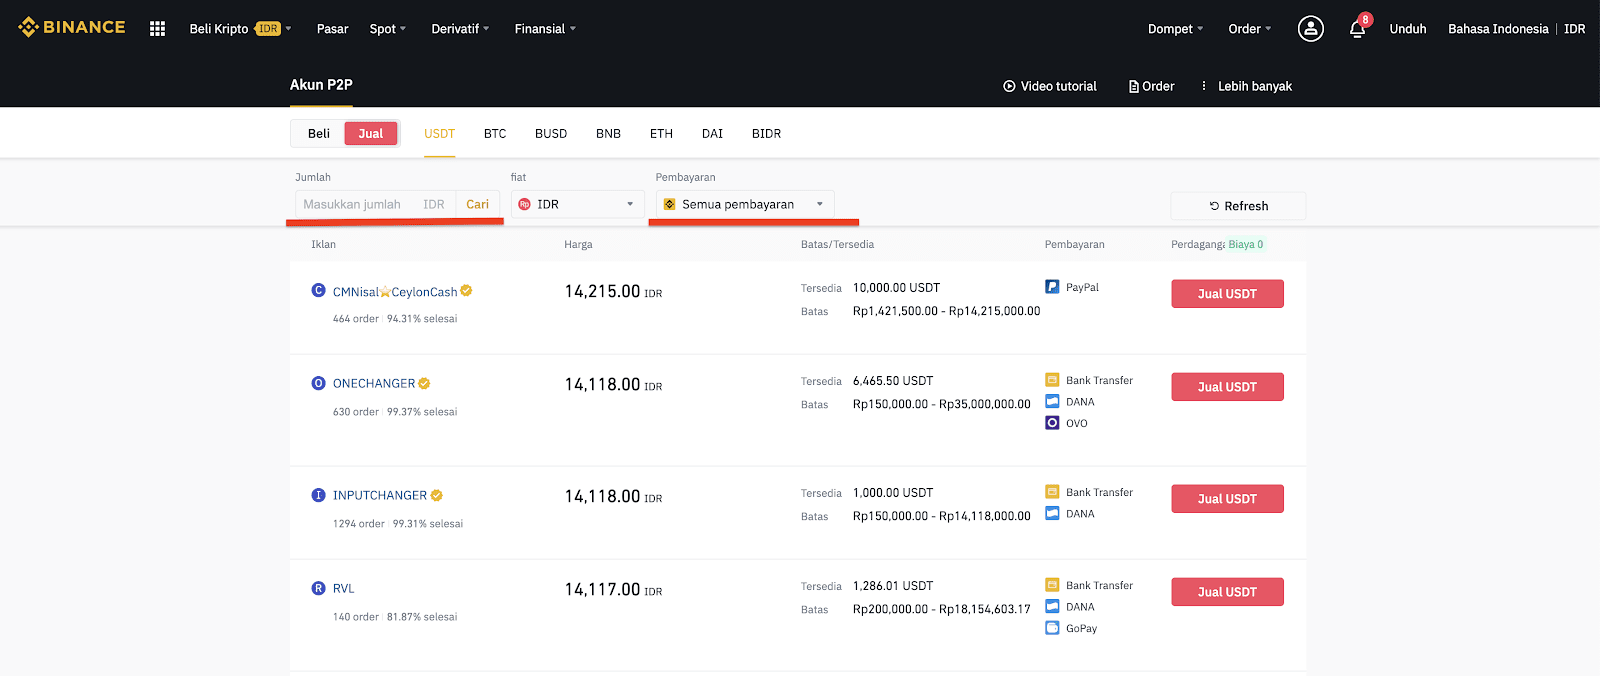Click Bank Transfer icon in INPUTCHANGER row
Screen dimensions: 1600x676
(x=1052, y=492)
